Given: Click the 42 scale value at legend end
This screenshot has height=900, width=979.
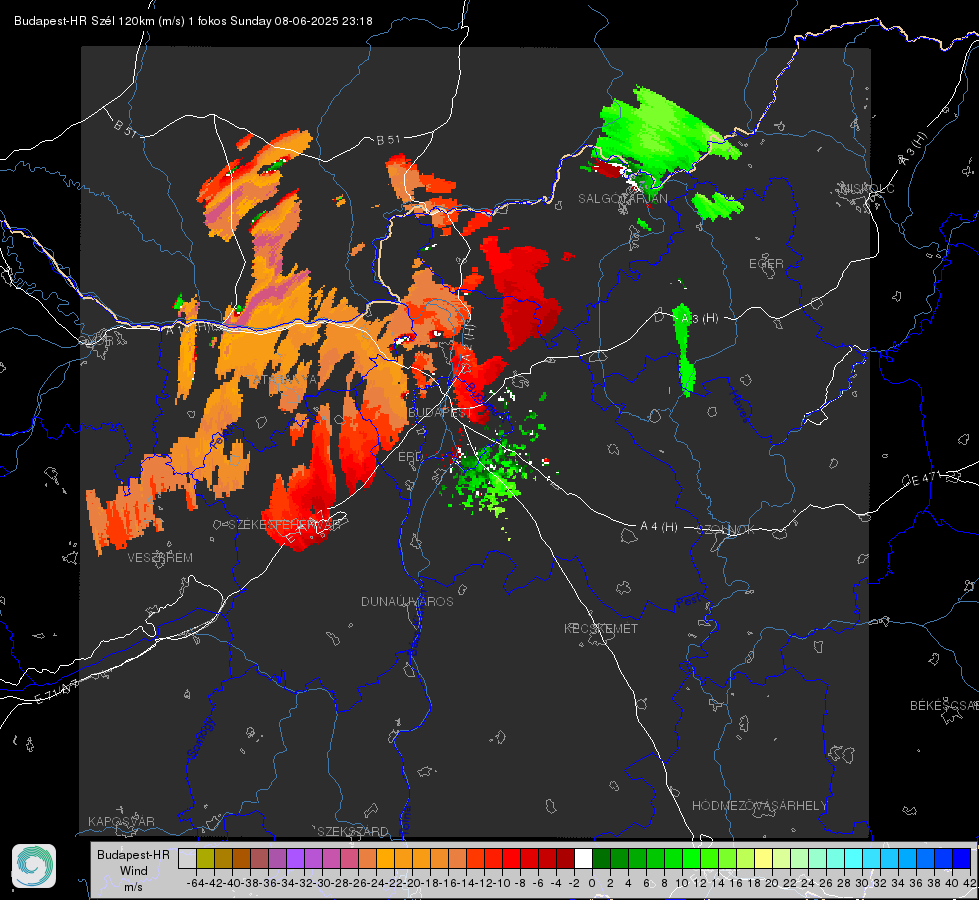Looking at the screenshot, I should pos(969,883).
